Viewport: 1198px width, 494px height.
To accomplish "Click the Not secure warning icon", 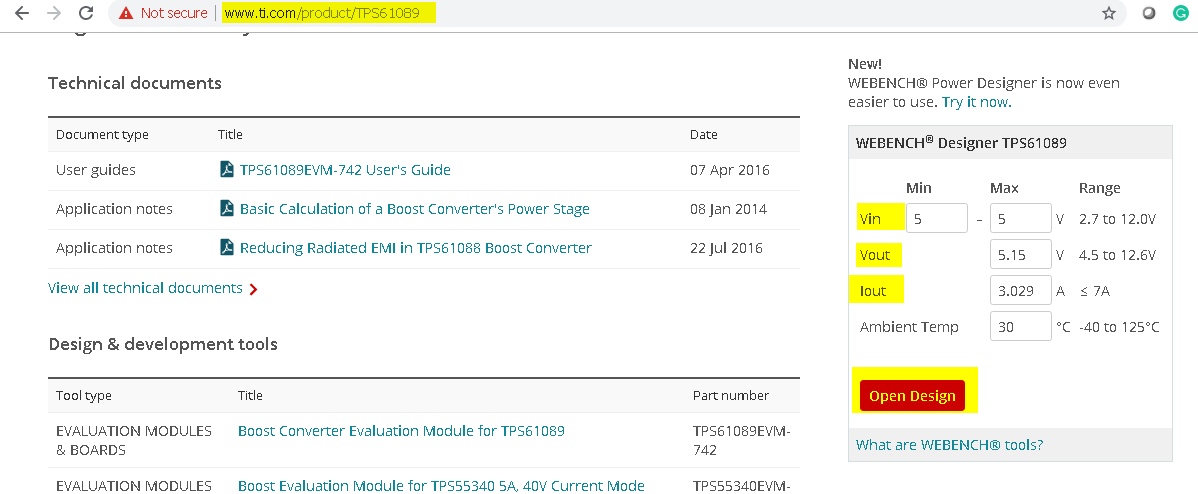I will click(126, 13).
